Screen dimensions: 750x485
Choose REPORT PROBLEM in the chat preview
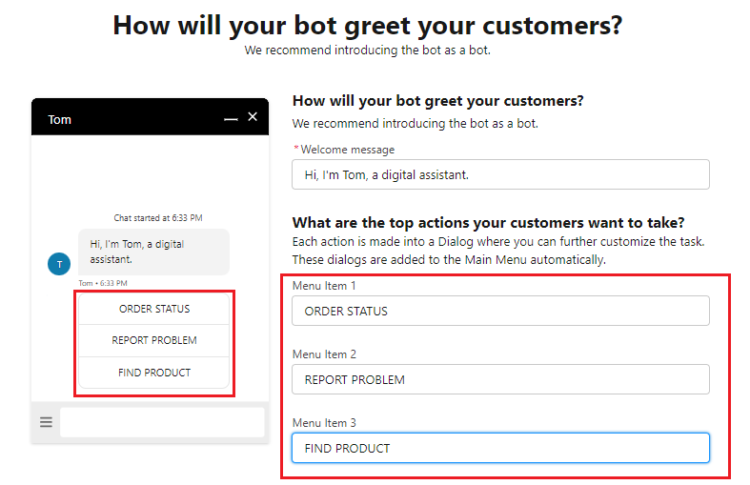coord(154,340)
